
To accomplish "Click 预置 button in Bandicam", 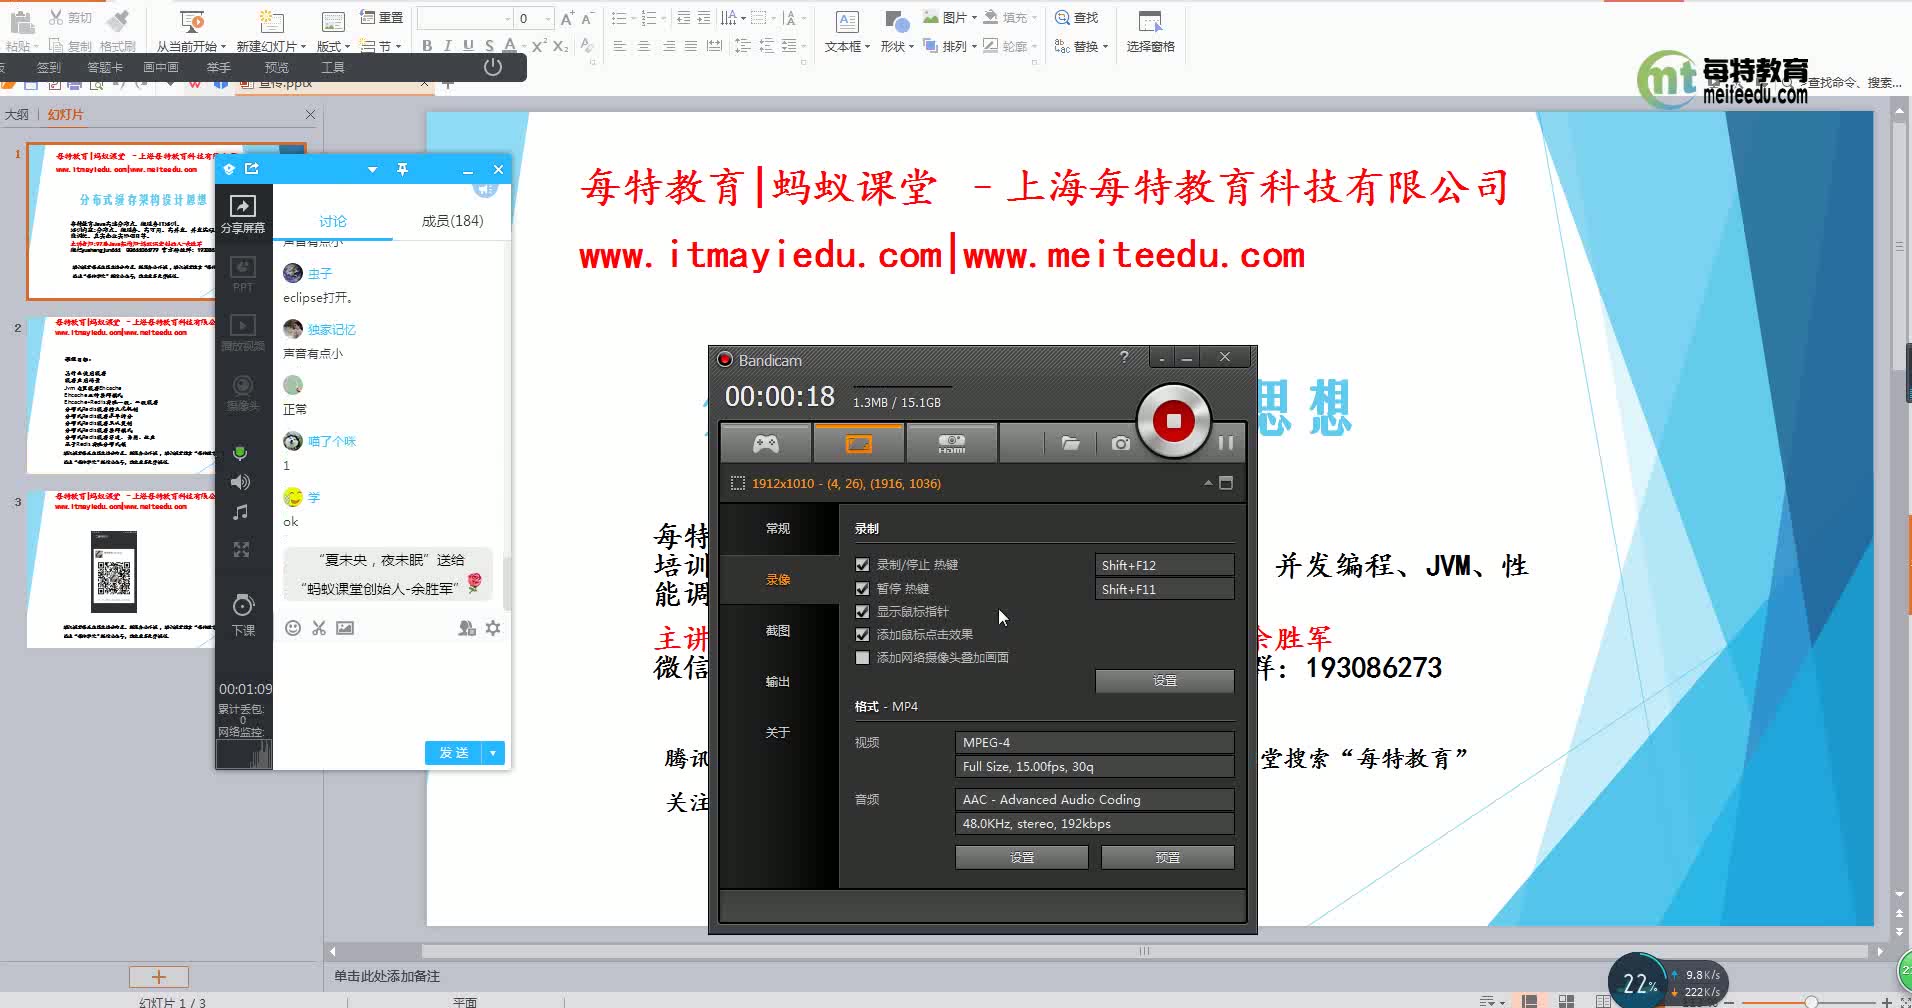I will pyautogui.click(x=1167, y=858).
